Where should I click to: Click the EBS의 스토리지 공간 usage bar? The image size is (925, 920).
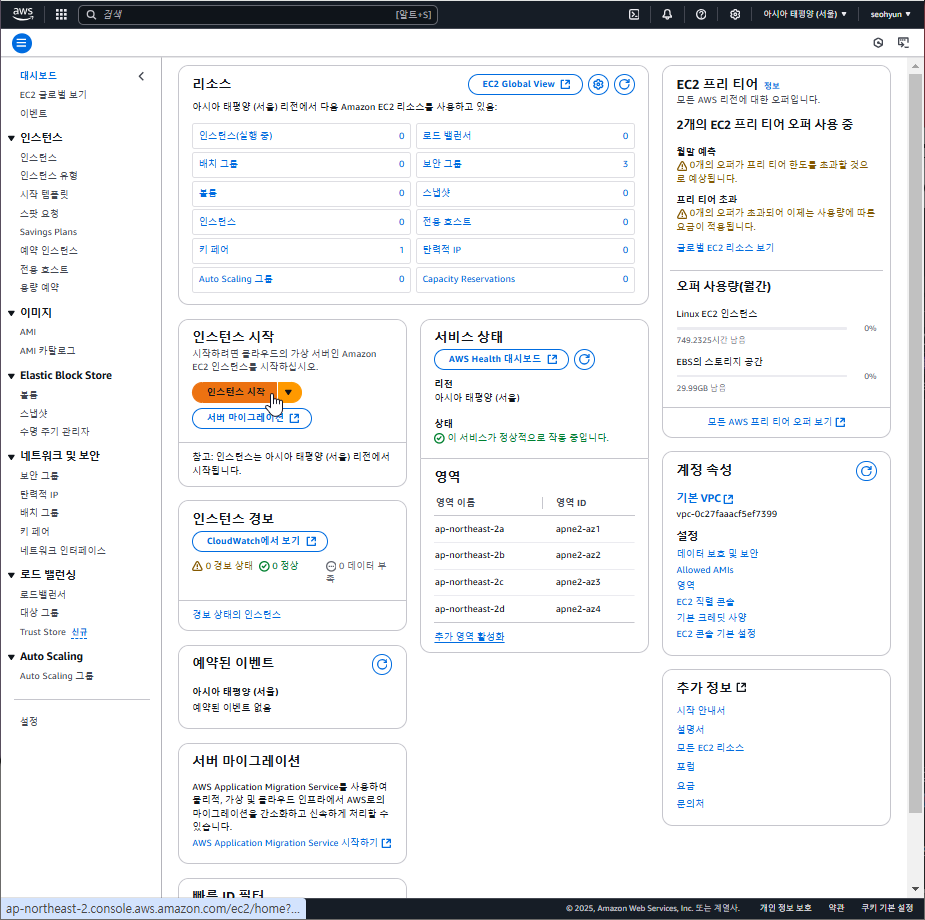762,376
